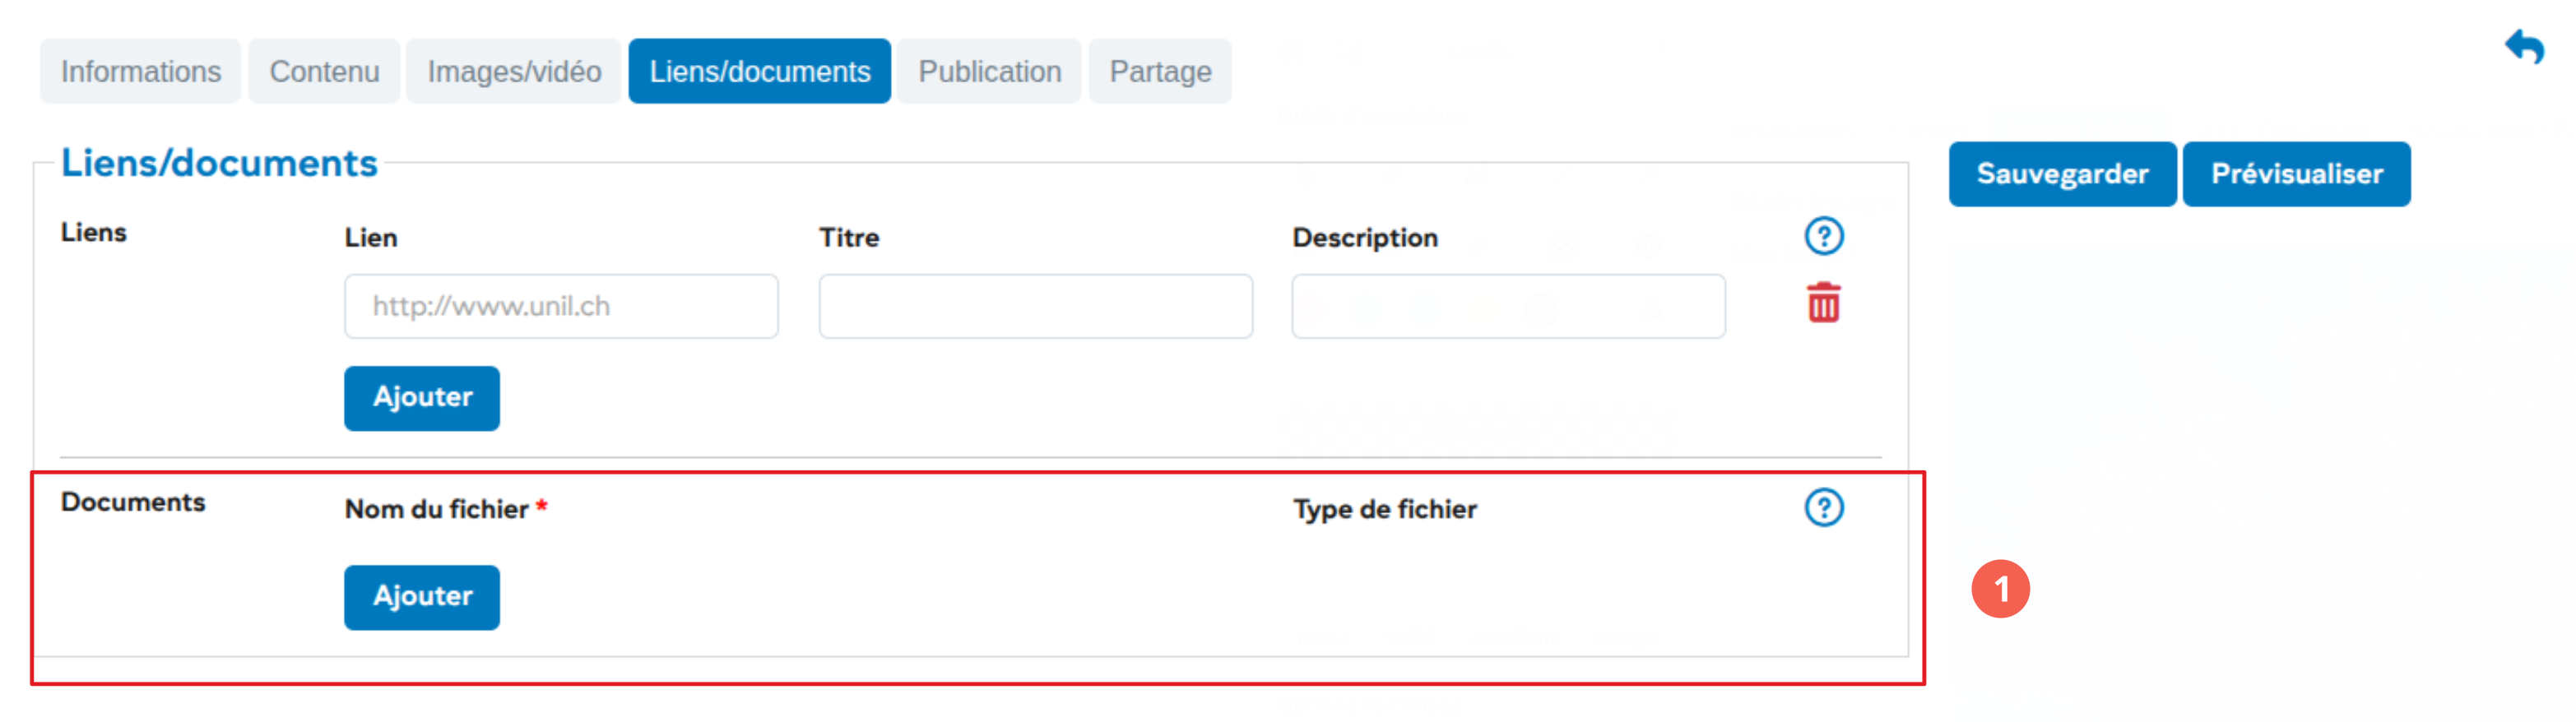Select the Liens/documents tab
The image size is (2576, 722).
point(759,72)
